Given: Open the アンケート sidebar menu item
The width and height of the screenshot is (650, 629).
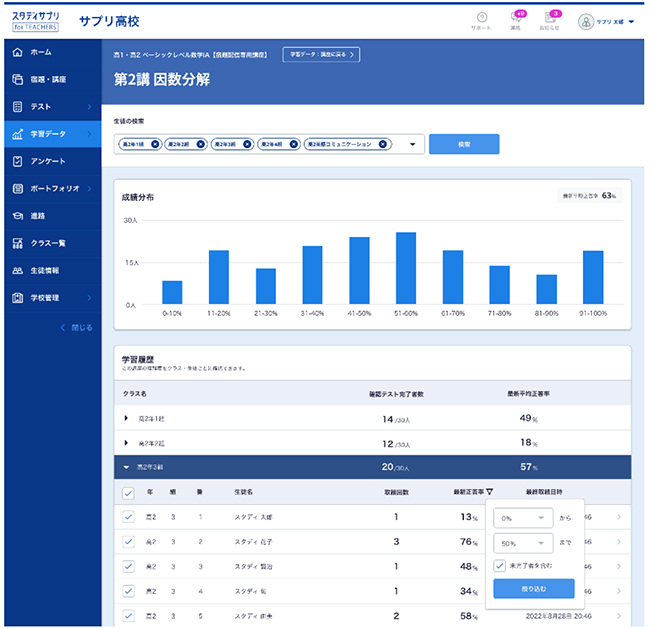Looking at the screenshot, I should pos(50,161).
